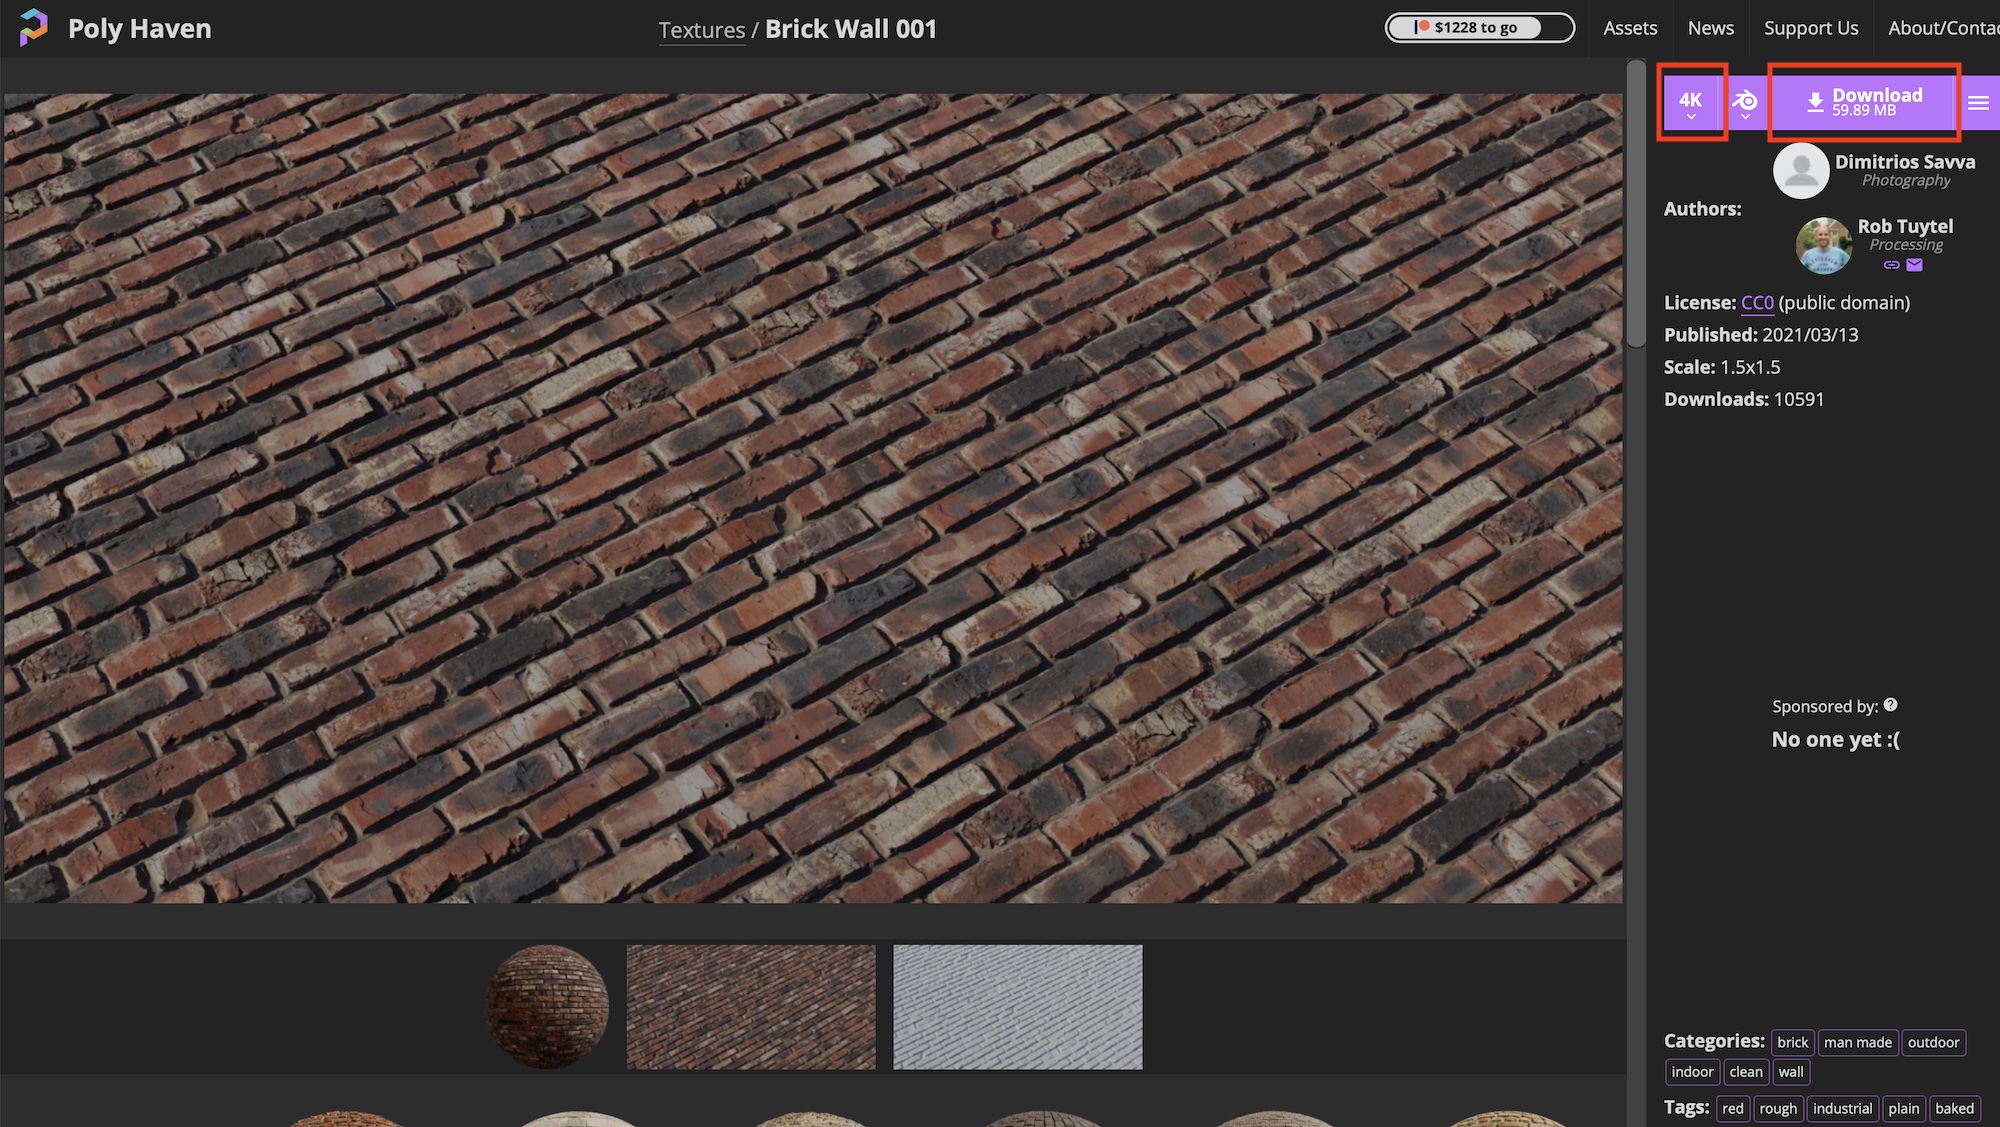Click Dimitrios Savva's avatar placeholder

click(1801, 171)
